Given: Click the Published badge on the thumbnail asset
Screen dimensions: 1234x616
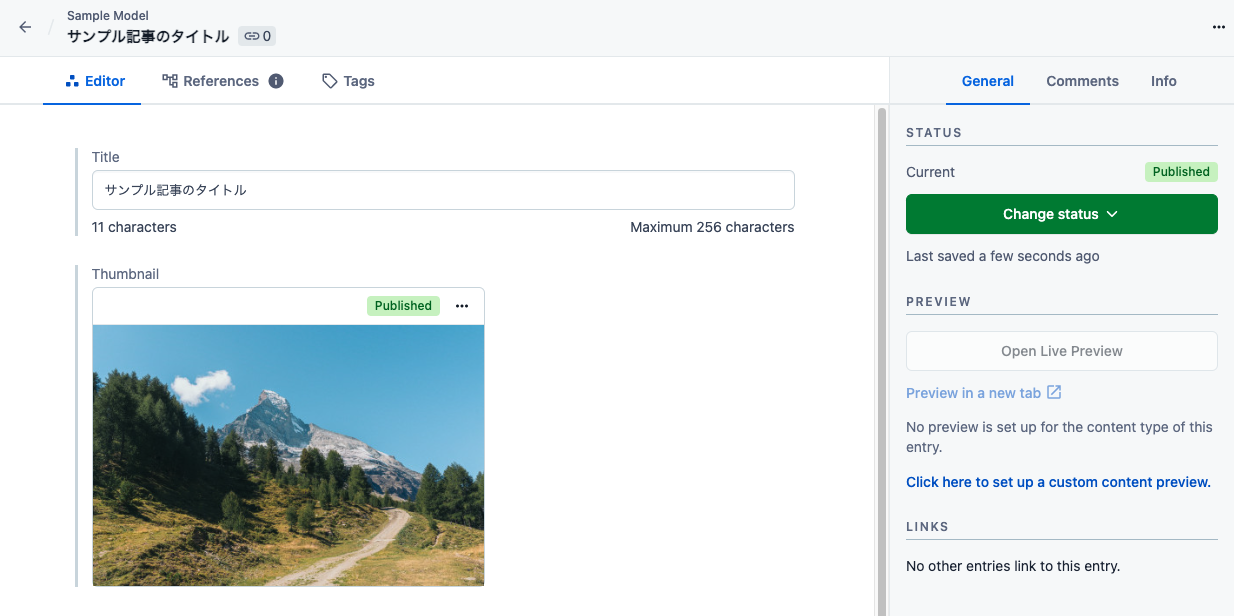Looking at the screenshot, I should coord(403,305).
